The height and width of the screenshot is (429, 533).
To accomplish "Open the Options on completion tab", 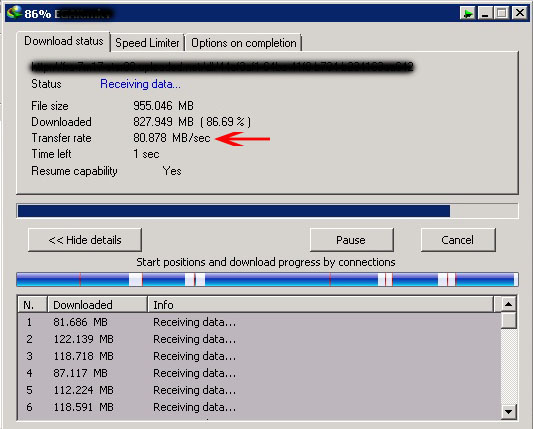I will tap(244, 43).
